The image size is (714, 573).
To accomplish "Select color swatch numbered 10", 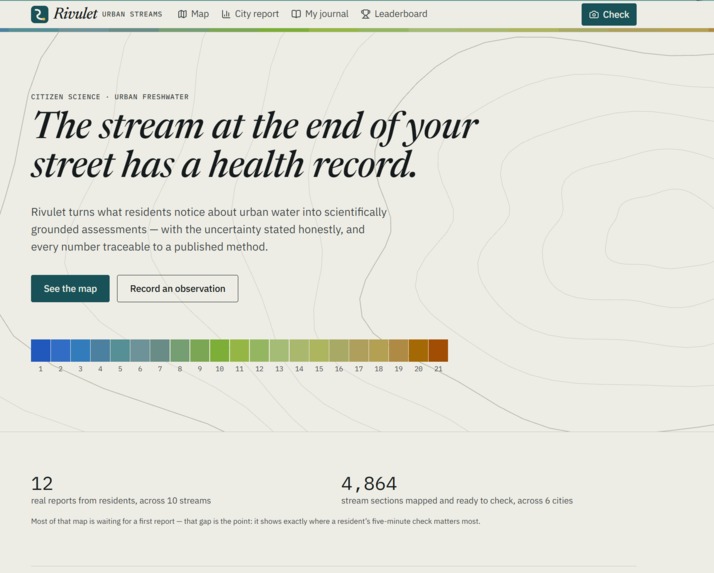I will 219,350.
